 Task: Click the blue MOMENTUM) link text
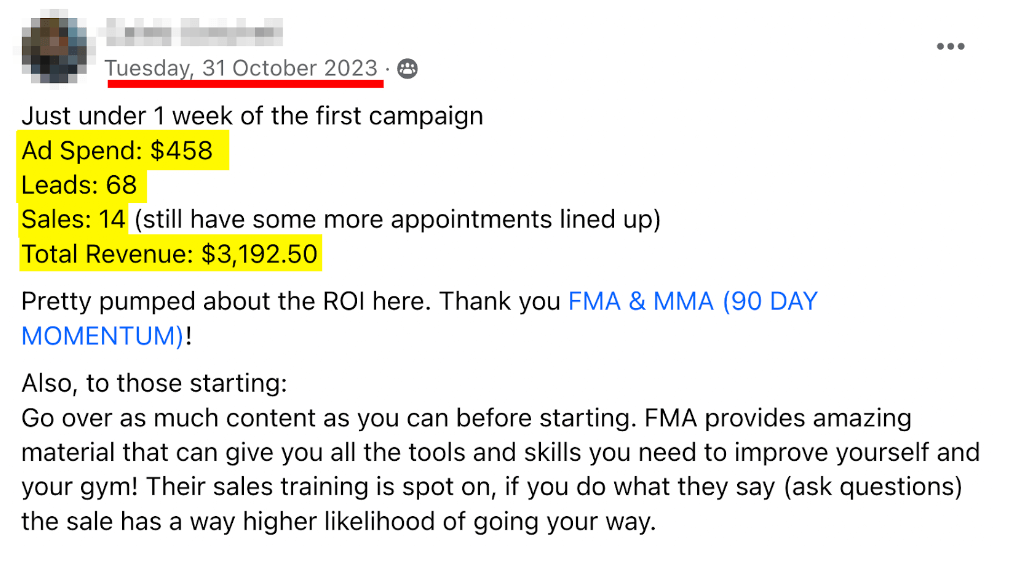pyautogui.click(x=103, y=336)
